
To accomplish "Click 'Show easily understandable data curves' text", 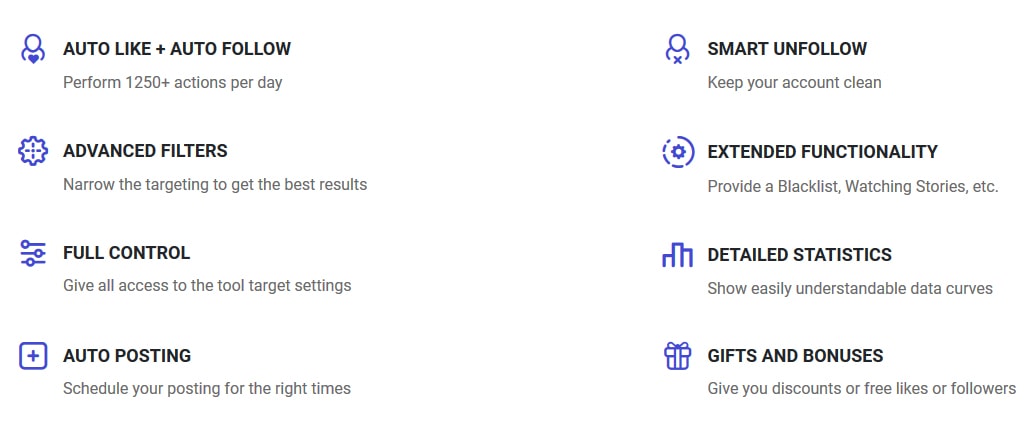I will tap(850, 289).
